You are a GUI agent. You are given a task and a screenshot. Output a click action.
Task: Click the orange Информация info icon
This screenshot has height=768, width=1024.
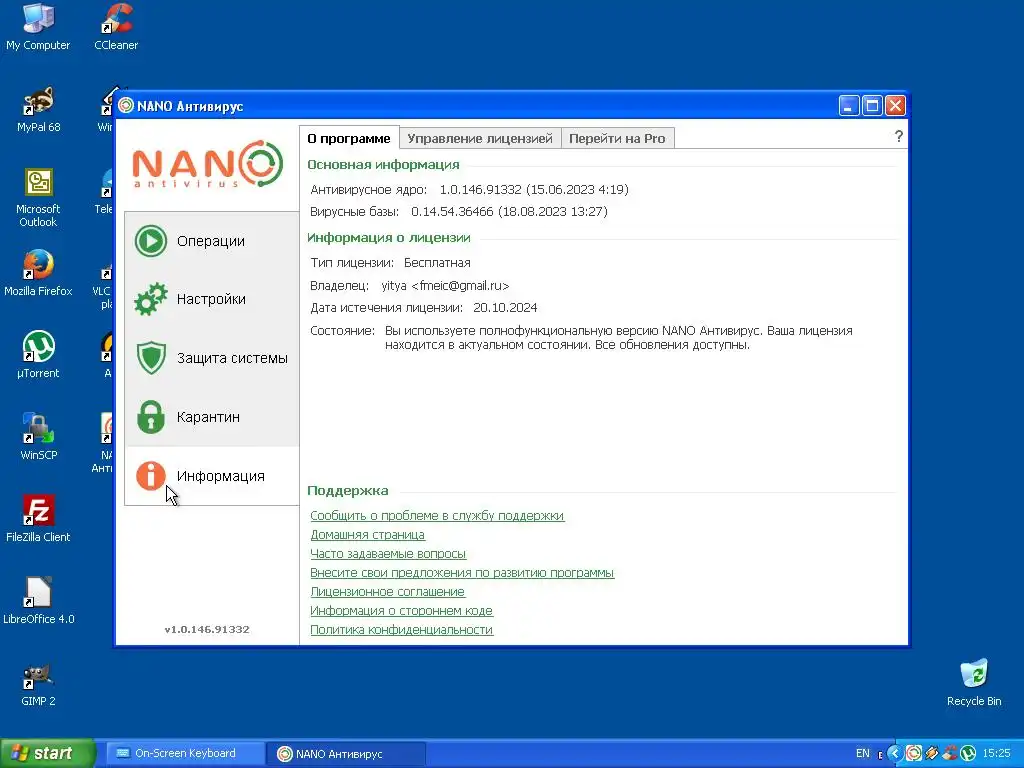(x=151, y=475)
